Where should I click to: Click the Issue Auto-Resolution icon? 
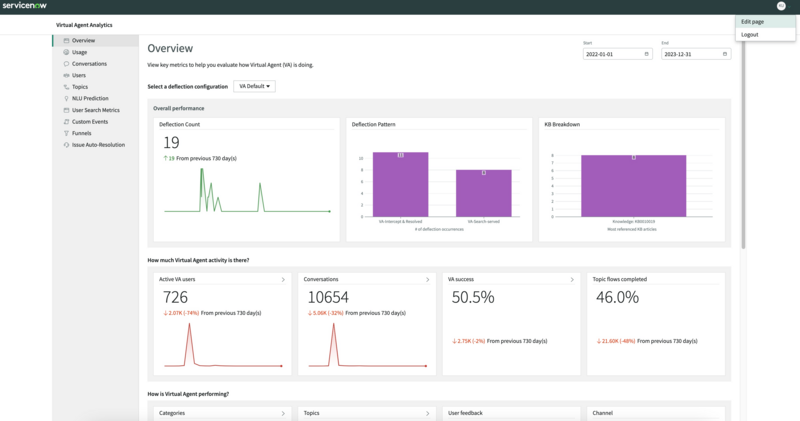(x=66, y=145)
